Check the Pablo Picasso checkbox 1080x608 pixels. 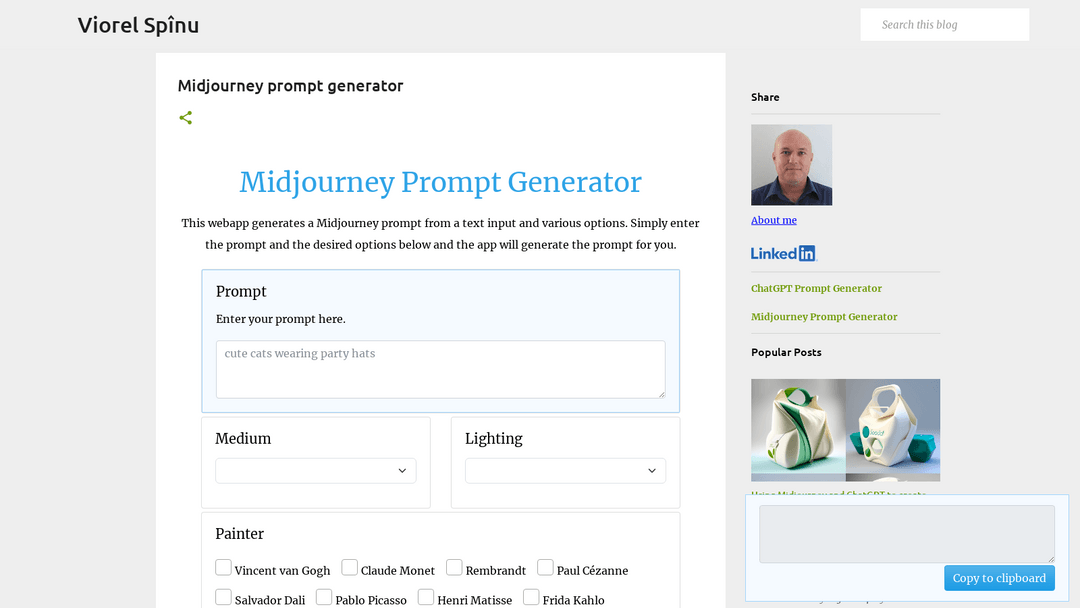[x=324, y=597]
